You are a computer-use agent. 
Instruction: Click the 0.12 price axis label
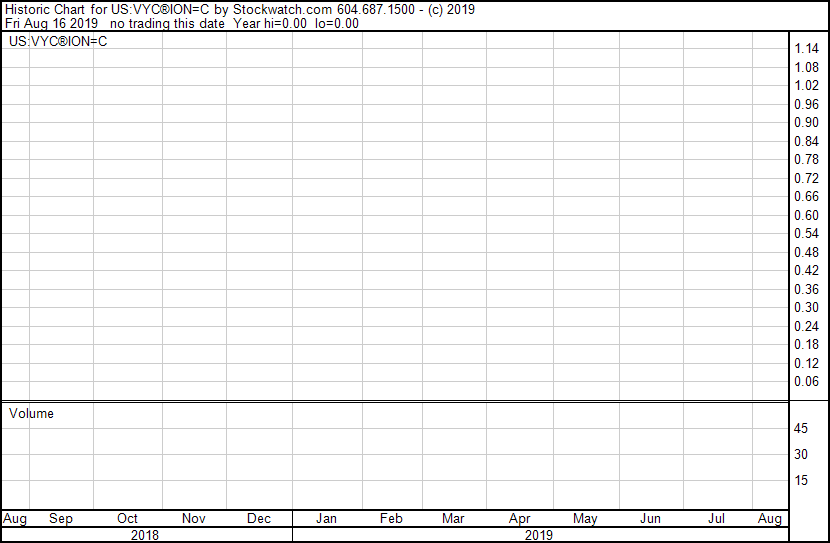tap(806, 364)
